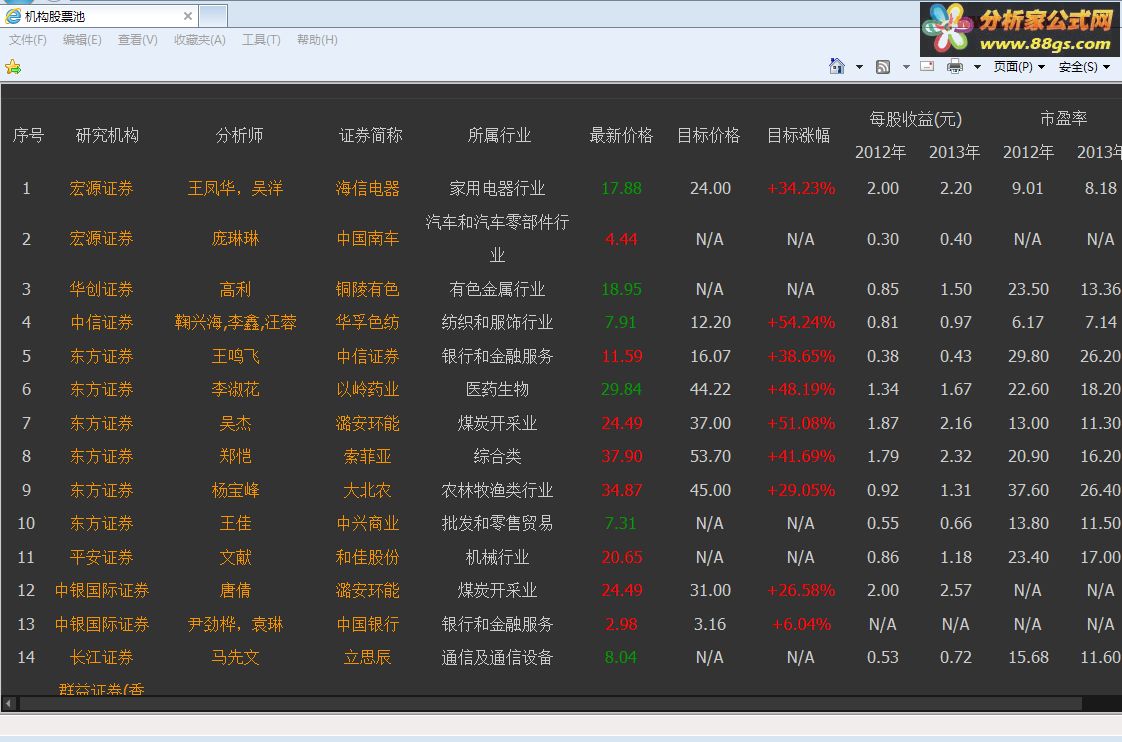Image resolution: width=1122 pixels, height=742 pixels.
Task: Click target price 44.22
Action: pyautogui.click(x=710, y=389)
